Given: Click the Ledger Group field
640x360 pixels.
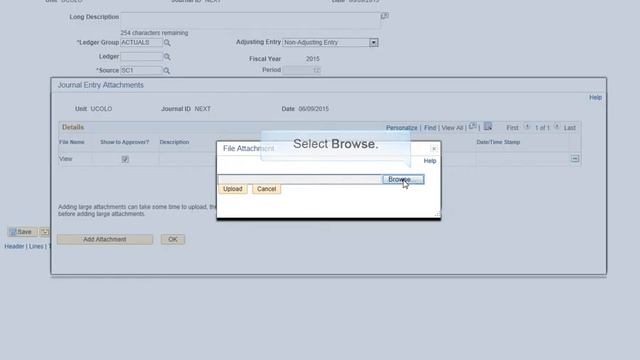Looking at the screenshot, I should point(141,42).
